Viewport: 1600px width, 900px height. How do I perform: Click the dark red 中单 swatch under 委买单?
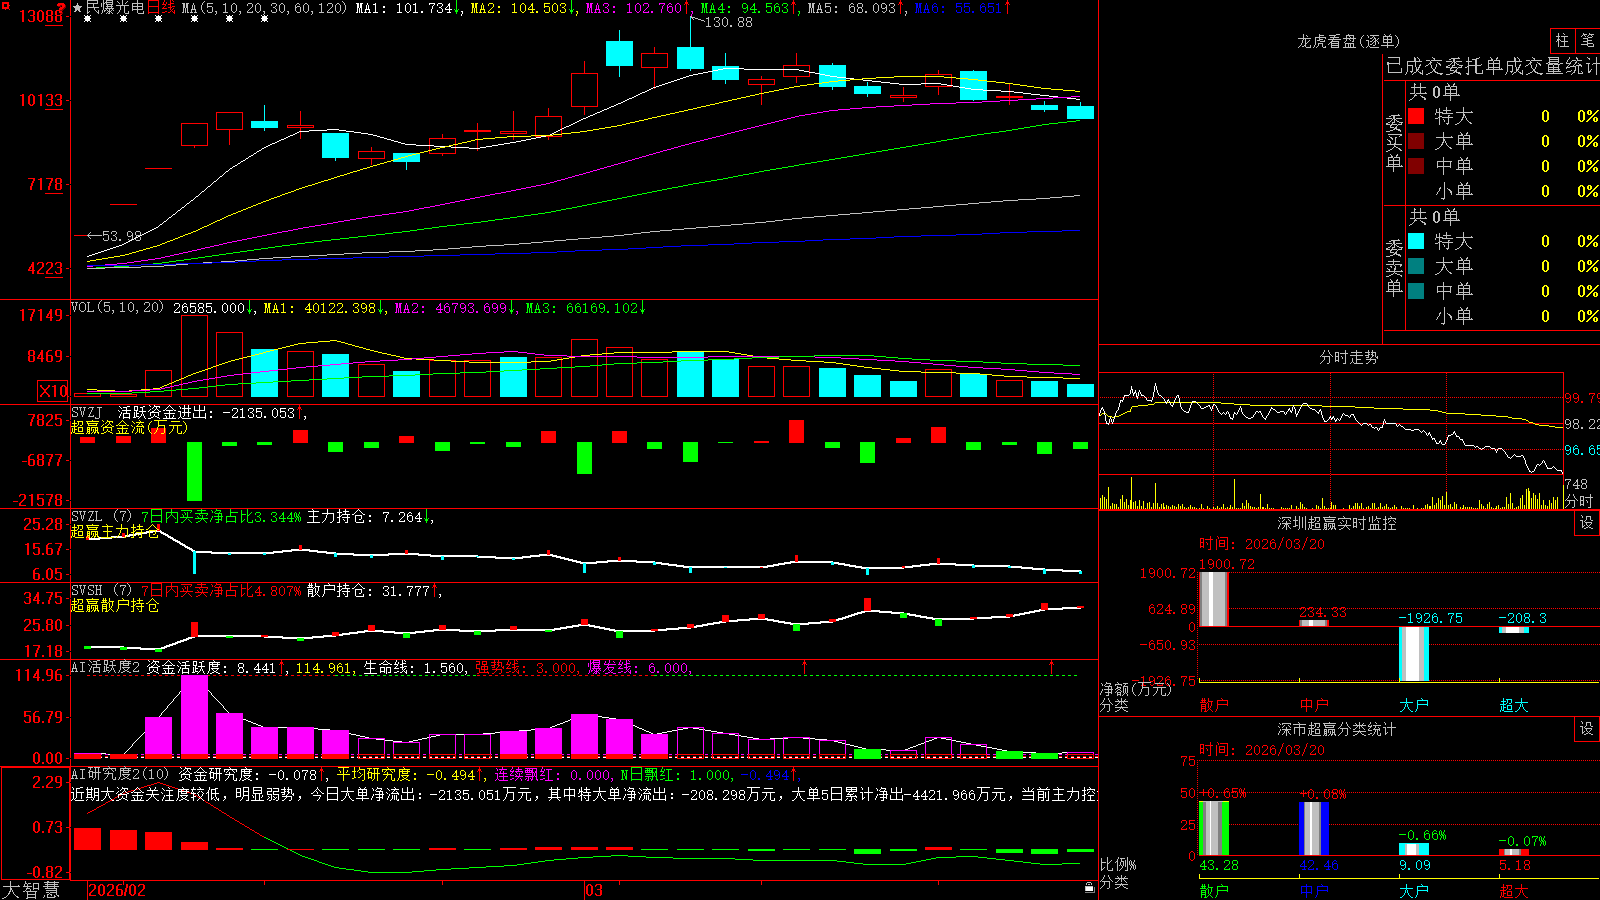(x=1416, y=166)
